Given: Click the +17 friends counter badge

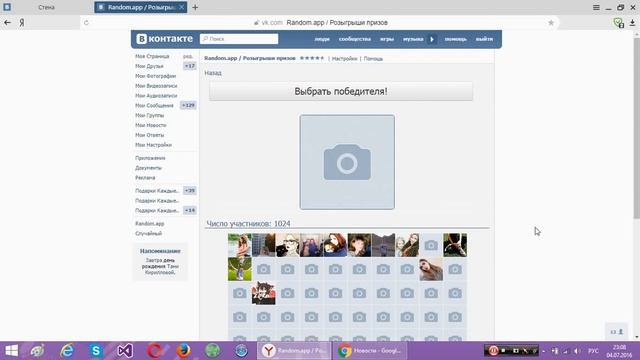Looking at the screenshot, I should point(189,66).
